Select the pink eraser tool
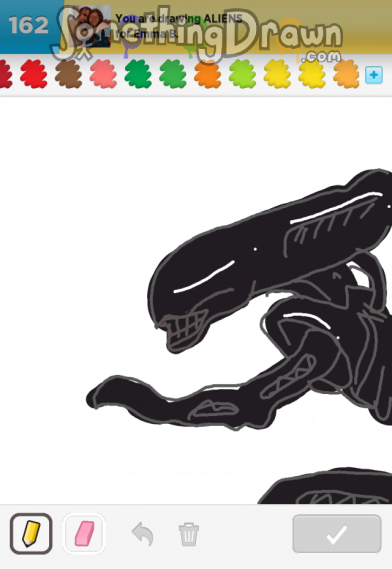Screen dimensions: 392x569 [84, 533]
